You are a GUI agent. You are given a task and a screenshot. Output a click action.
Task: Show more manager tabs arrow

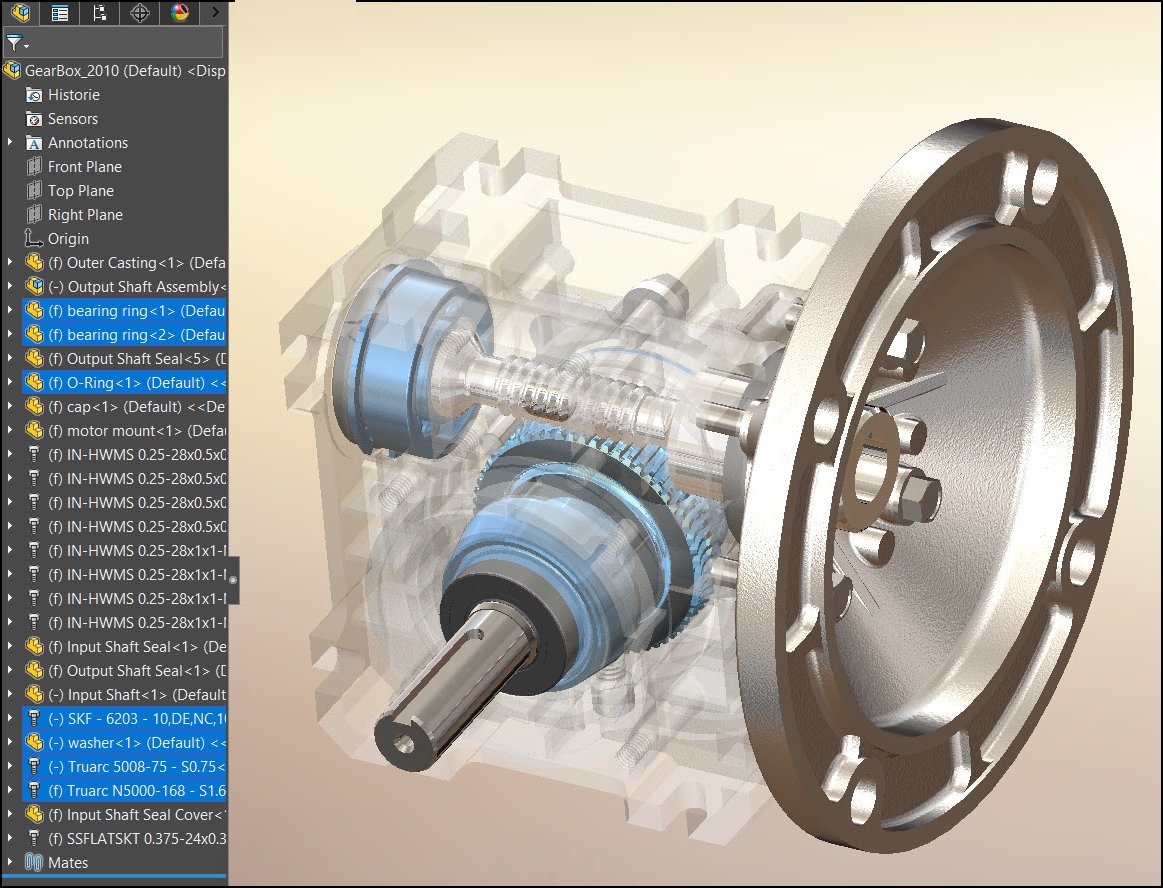[215, 12]
